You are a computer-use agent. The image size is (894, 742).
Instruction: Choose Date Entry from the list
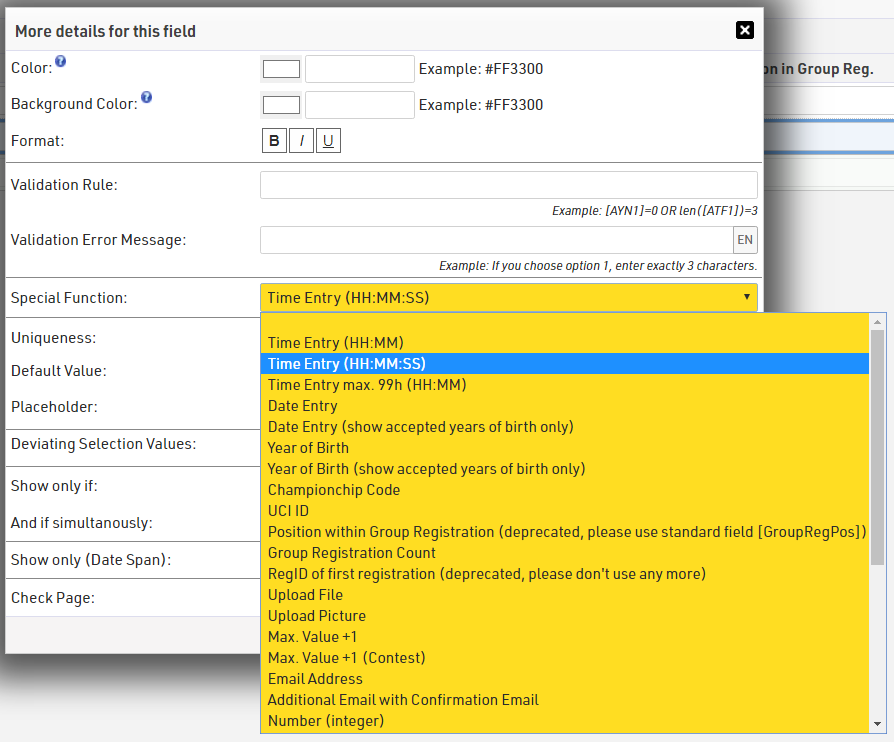coord(302,406)
